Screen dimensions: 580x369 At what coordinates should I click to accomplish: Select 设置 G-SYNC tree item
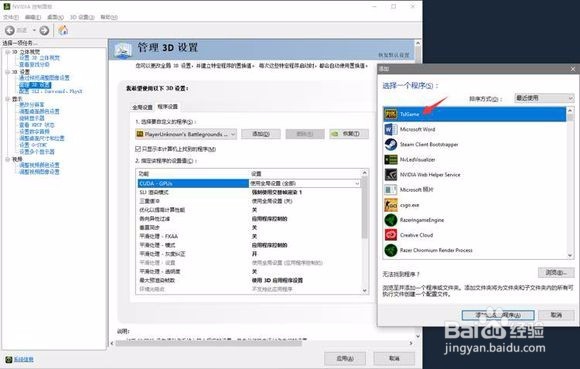pos(33,145)
